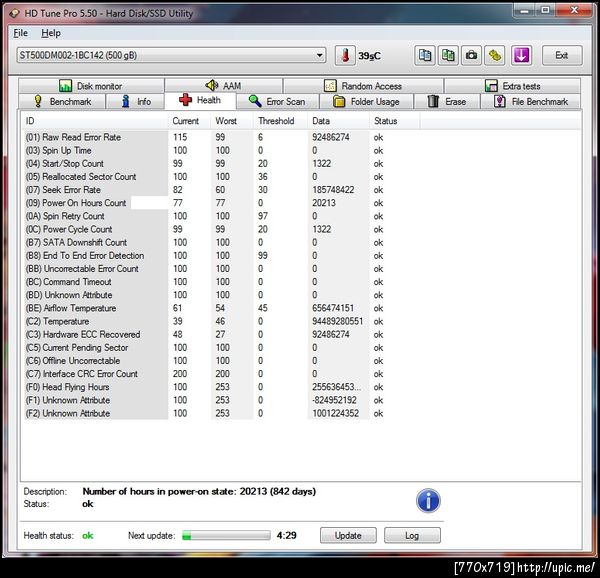
Task: Click the Status column header
Action: pyautogui.click(x=395, y=121)
